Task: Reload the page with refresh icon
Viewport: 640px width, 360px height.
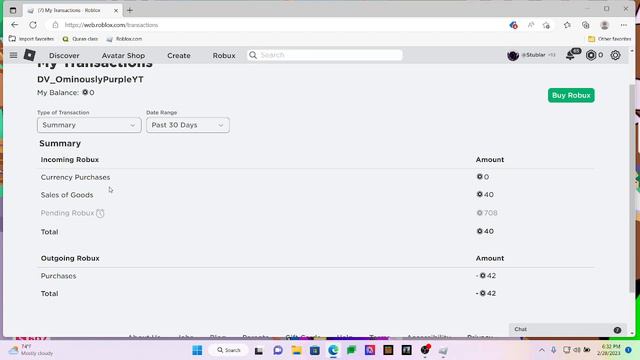Action: (x=33, y=25)
